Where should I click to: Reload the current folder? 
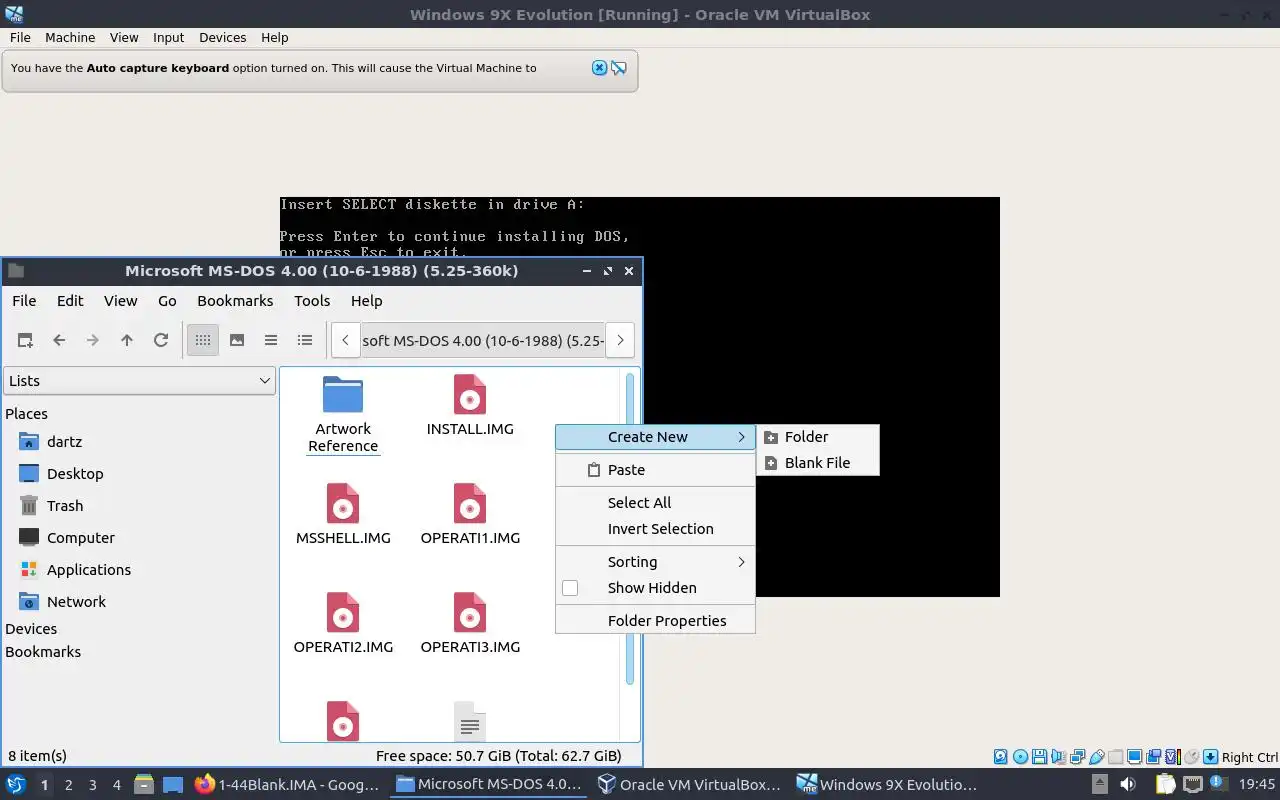coord(161,340)
